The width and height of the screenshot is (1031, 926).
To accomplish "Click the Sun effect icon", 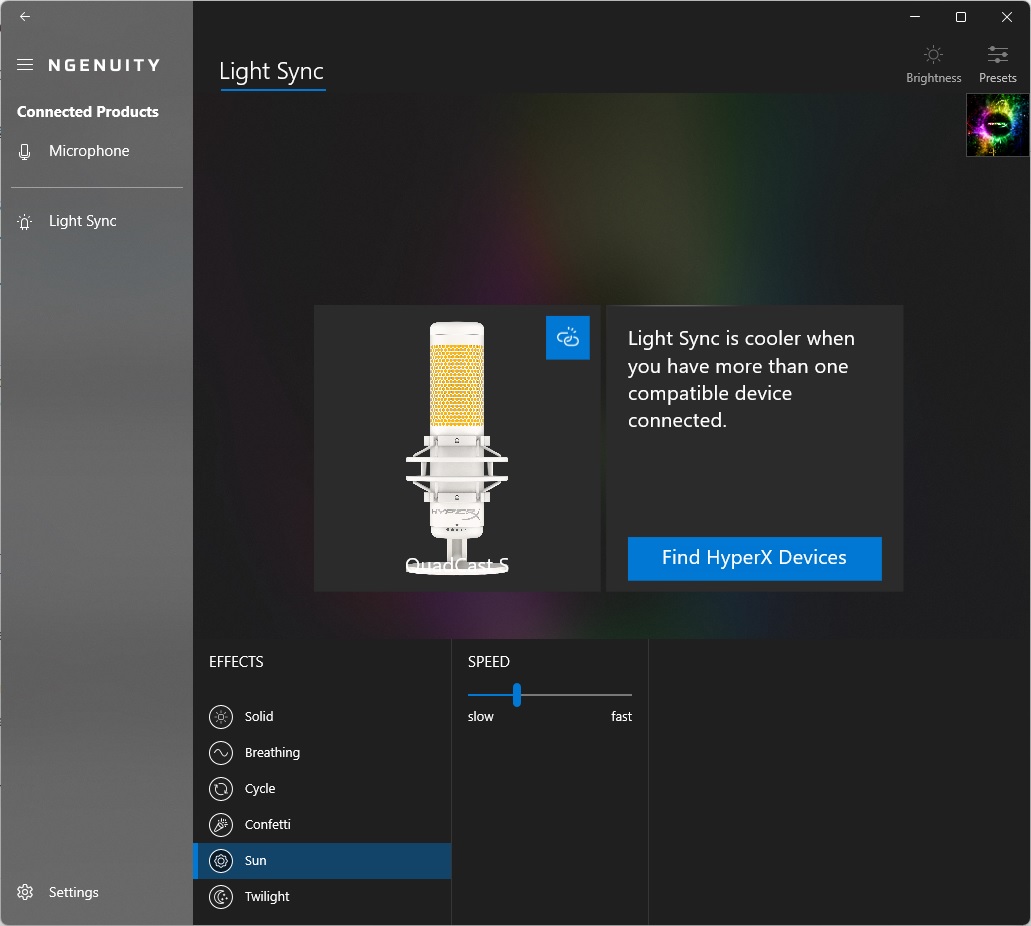I will tap(221, 860).
